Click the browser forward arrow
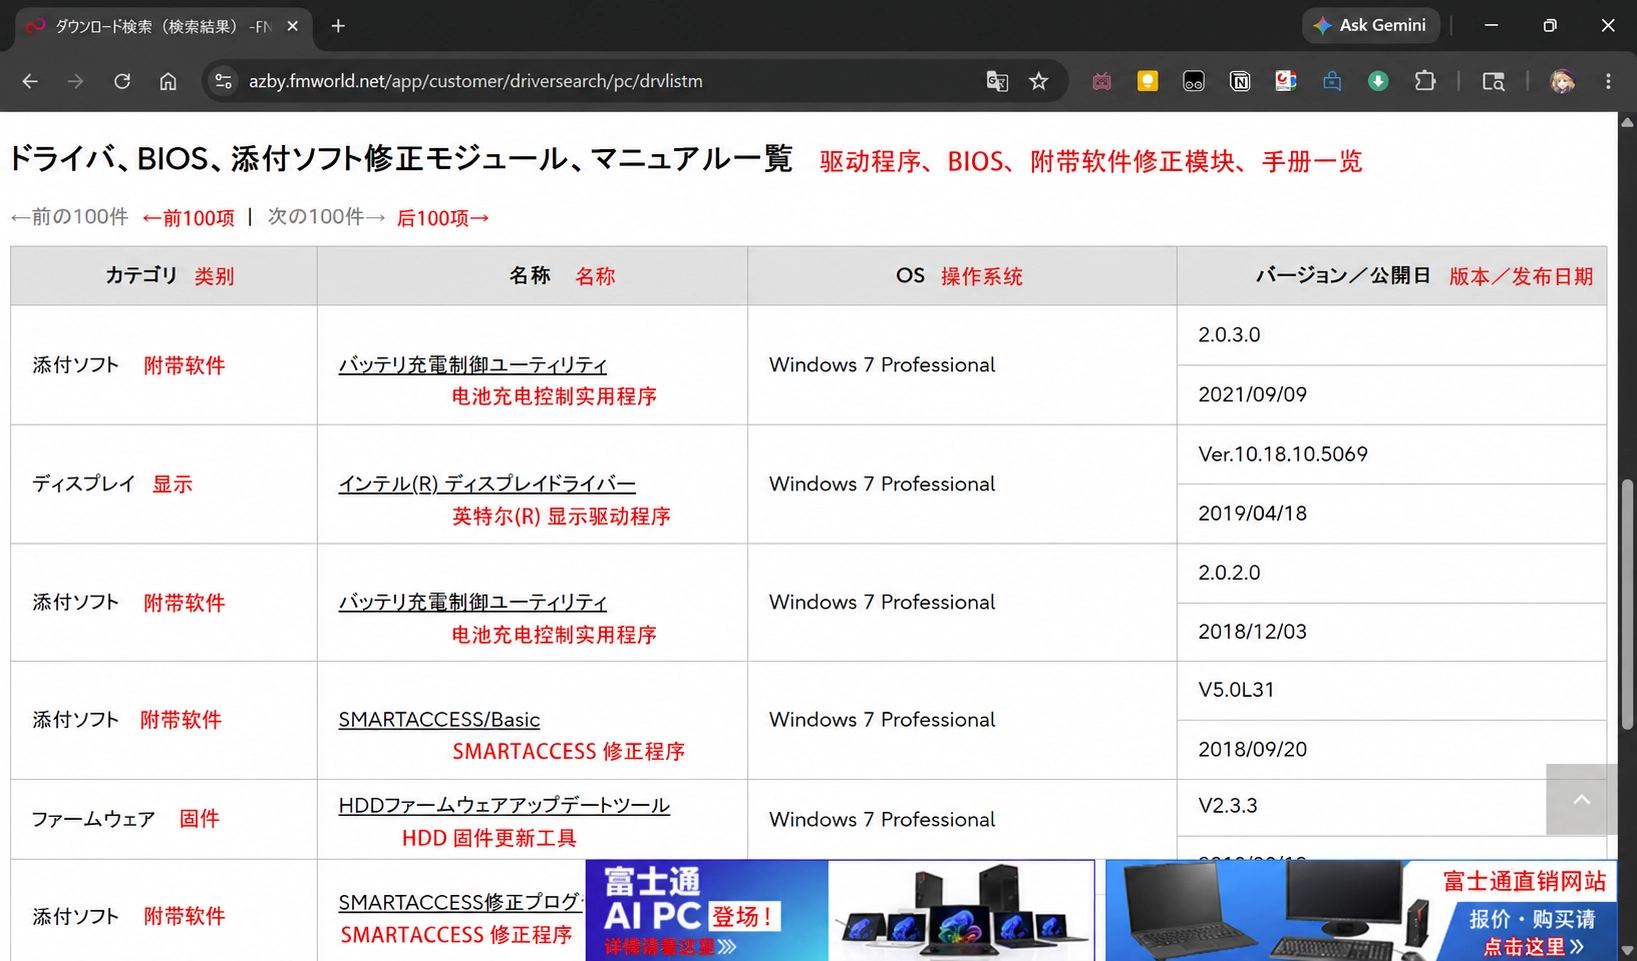Screen dimensions: 1637x961 [76, 81]
